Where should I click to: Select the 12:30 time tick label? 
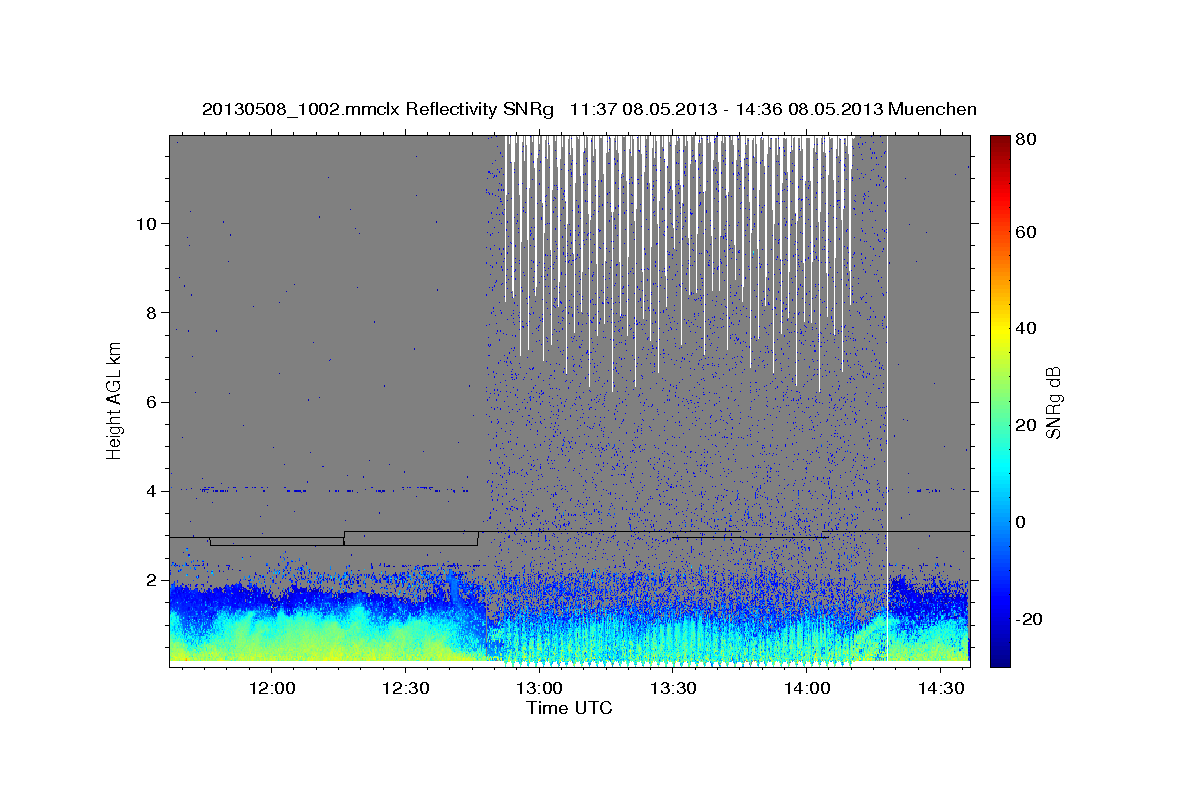coord(405,689)
